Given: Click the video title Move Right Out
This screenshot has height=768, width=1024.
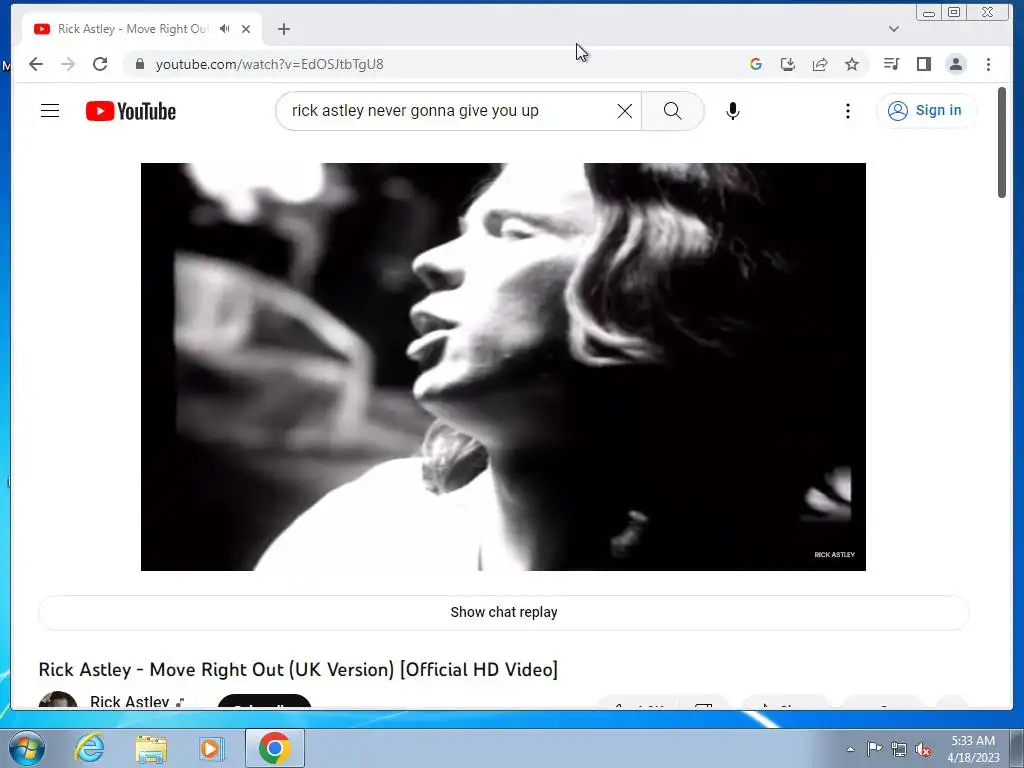Looking at the screenshot, I should click(x=298, y=669).
